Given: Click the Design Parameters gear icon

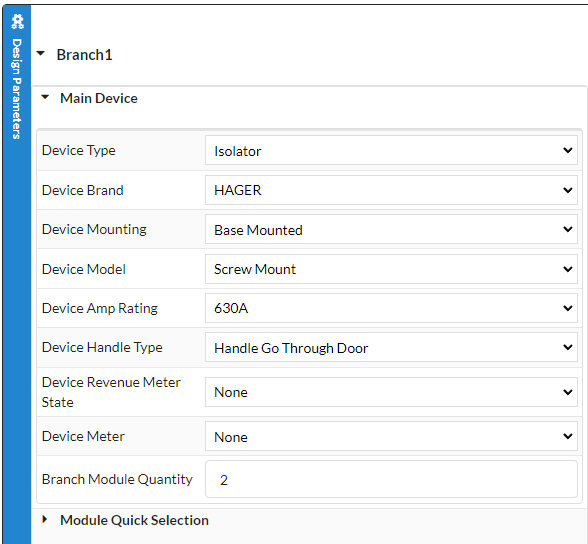Looking at the screenshot, I should pos(17,22).
